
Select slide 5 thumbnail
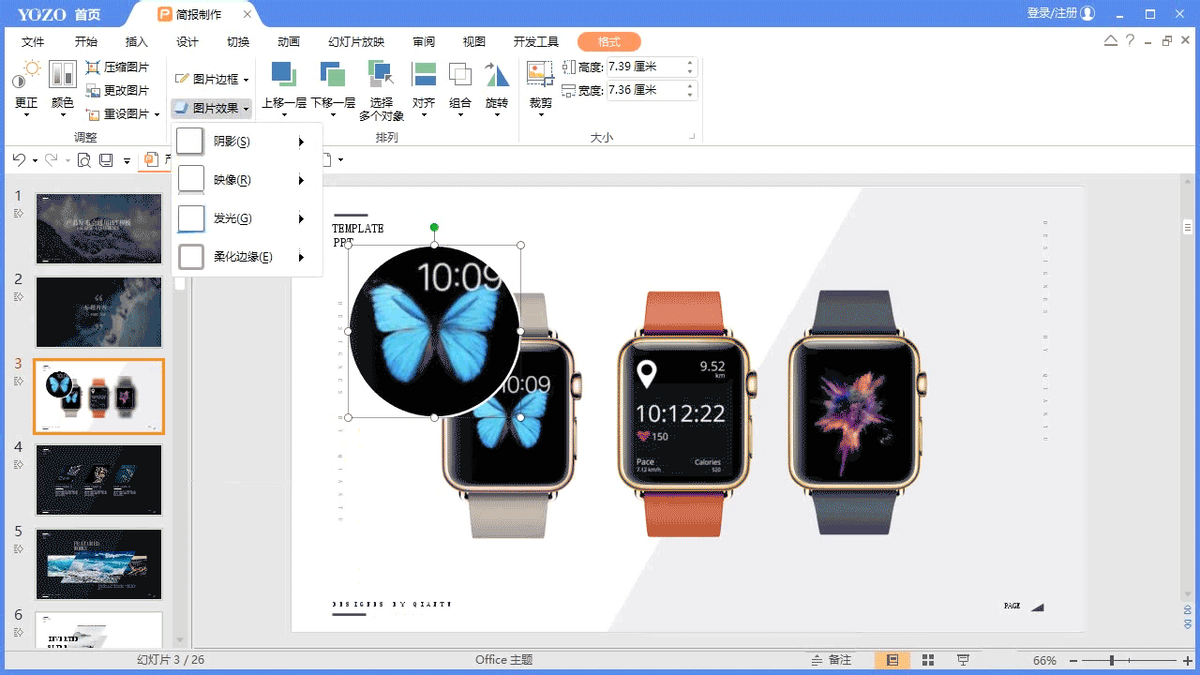coord(99,564)
